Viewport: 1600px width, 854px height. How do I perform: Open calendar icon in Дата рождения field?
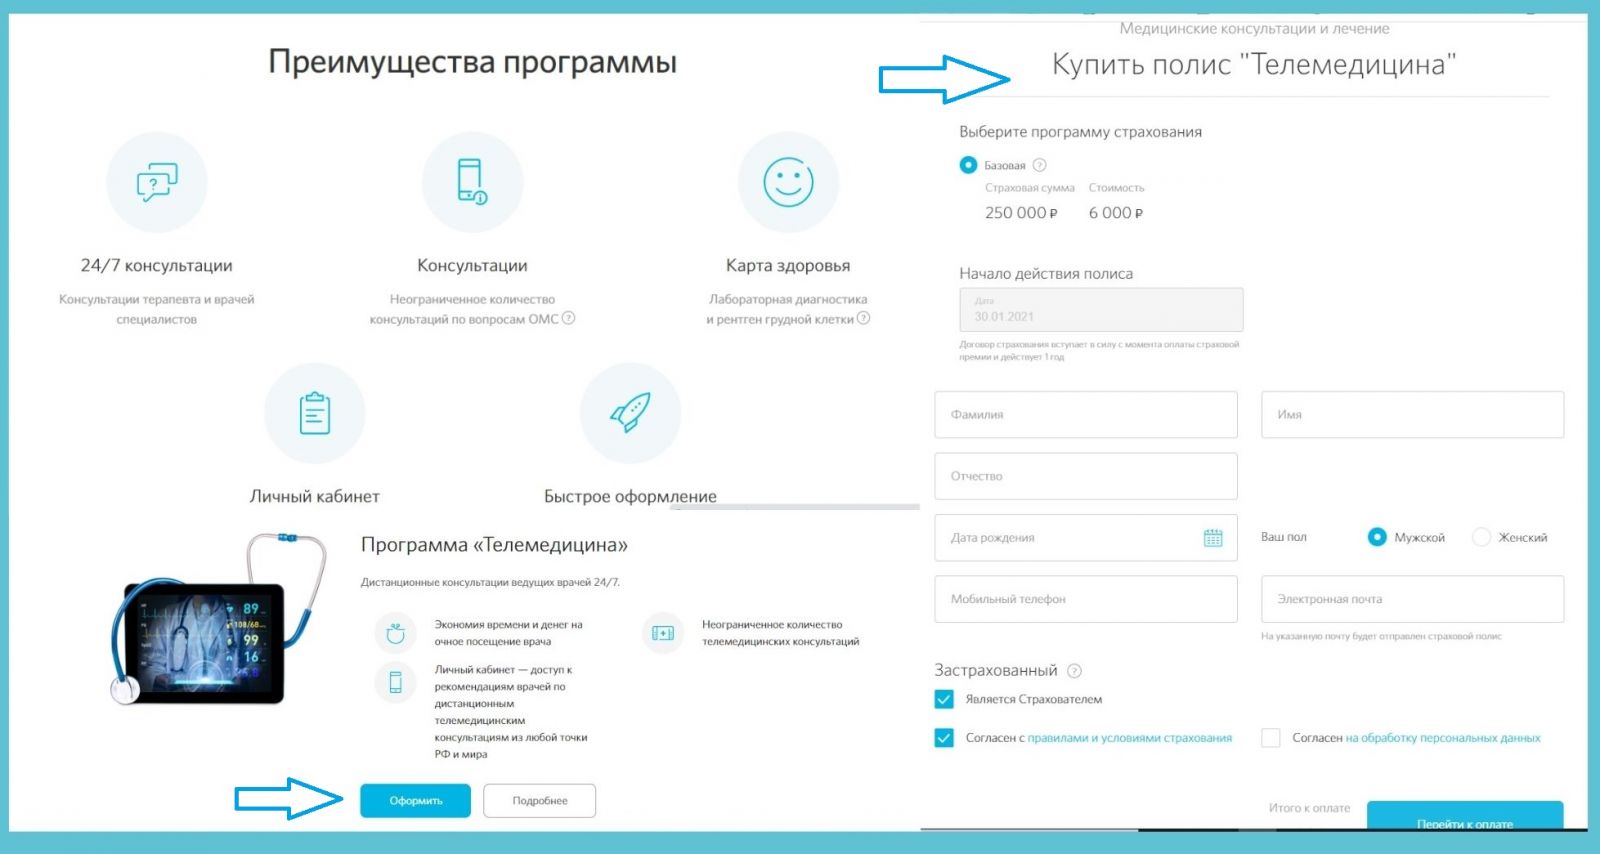1213,538
